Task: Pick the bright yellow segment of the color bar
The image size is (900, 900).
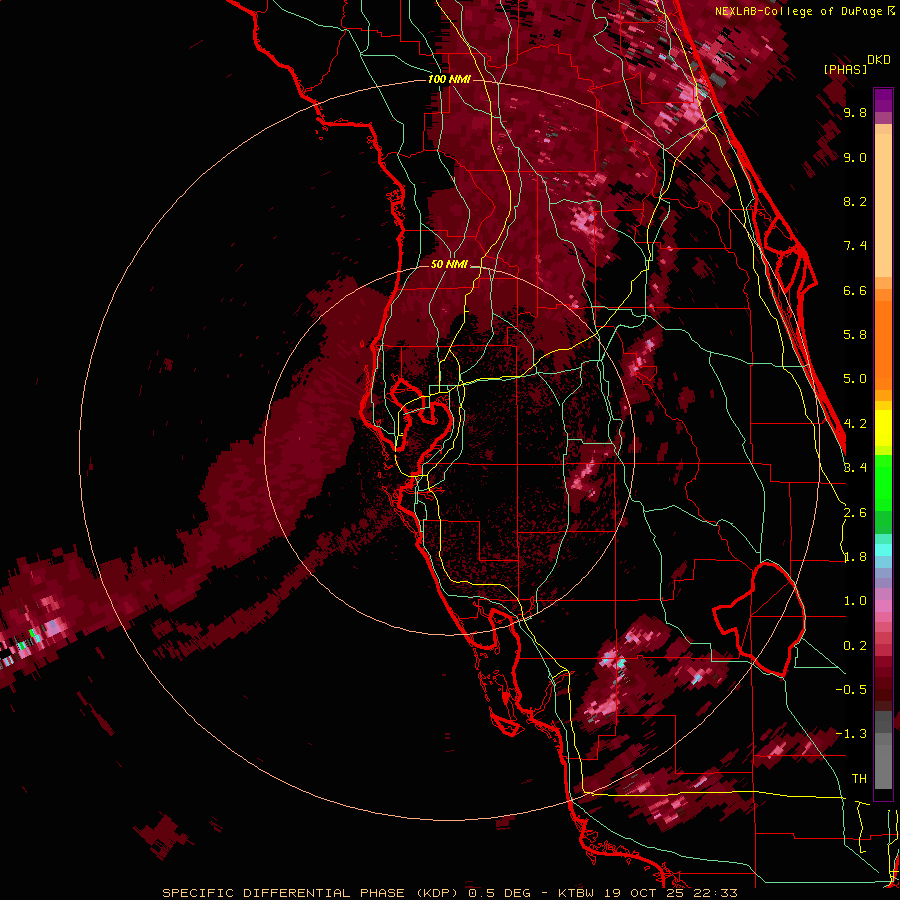Action: tap(883, 428)
